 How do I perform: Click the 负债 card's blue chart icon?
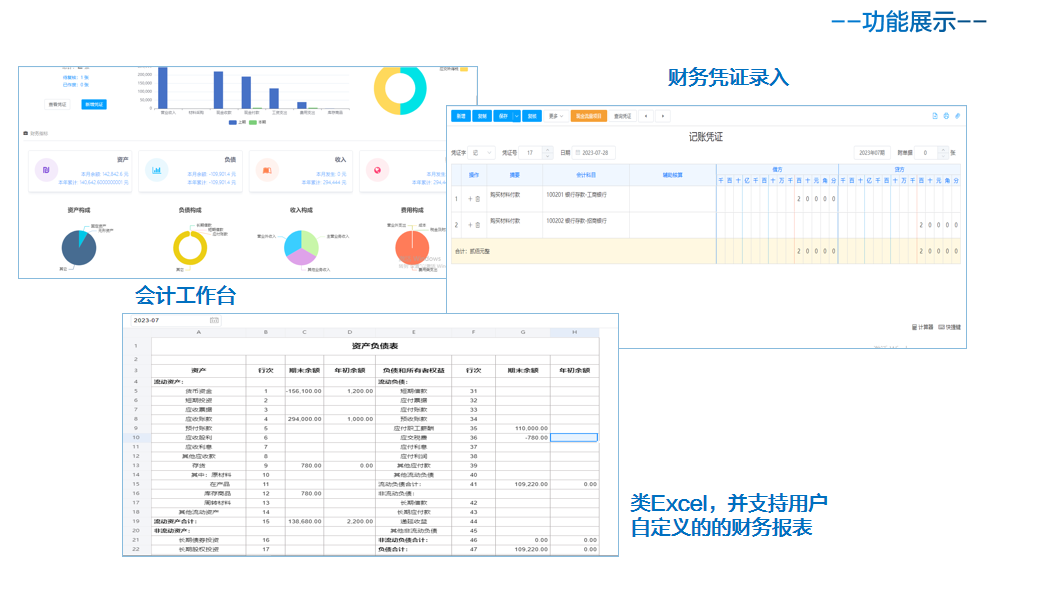click(156, 170)
